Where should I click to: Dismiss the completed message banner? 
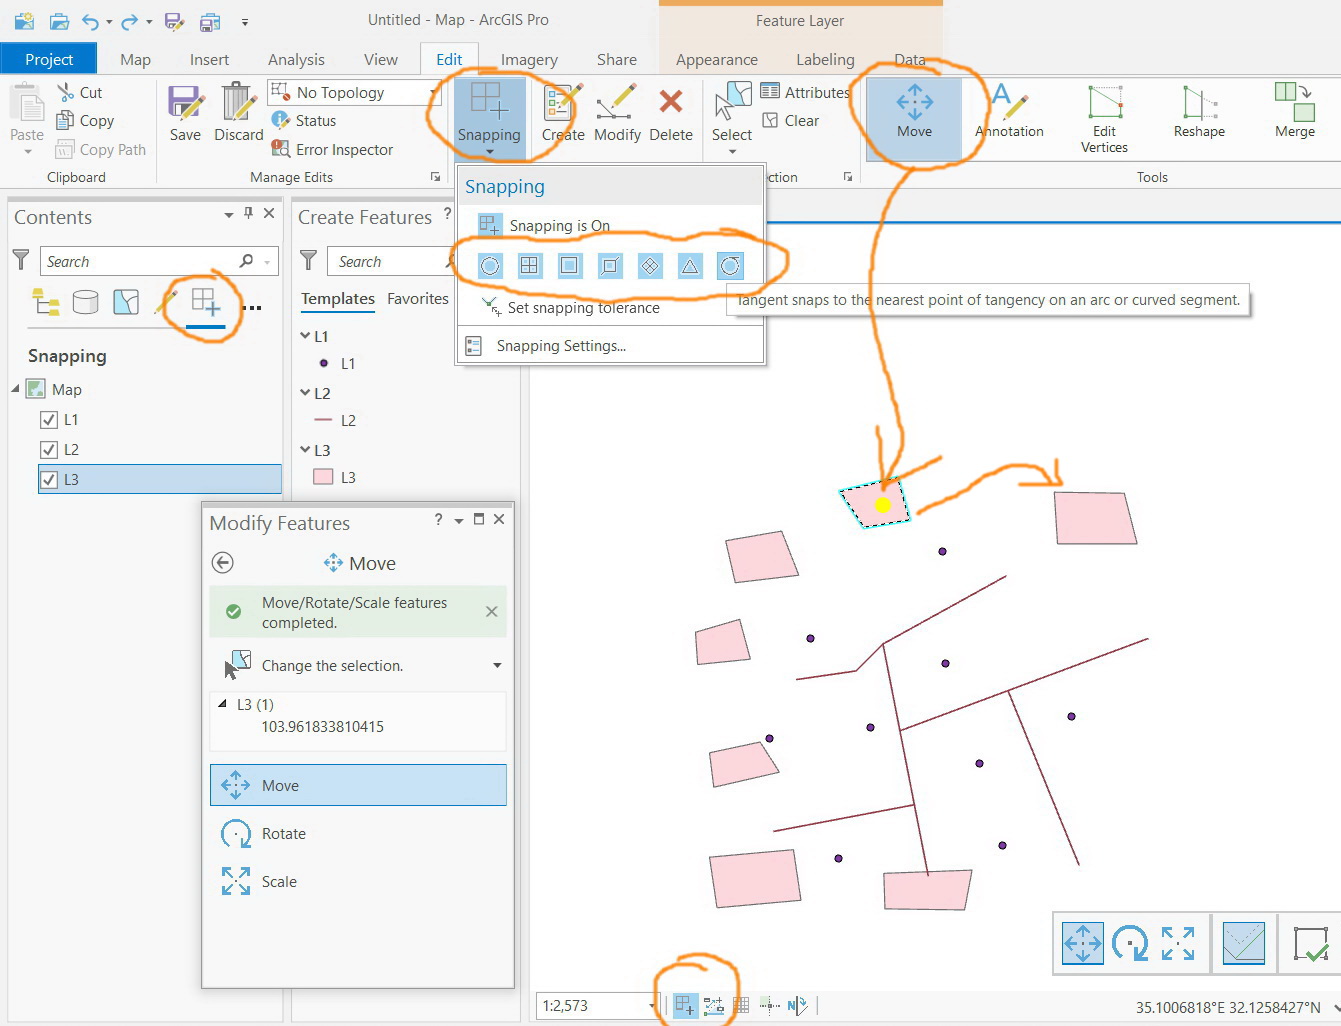491,611
